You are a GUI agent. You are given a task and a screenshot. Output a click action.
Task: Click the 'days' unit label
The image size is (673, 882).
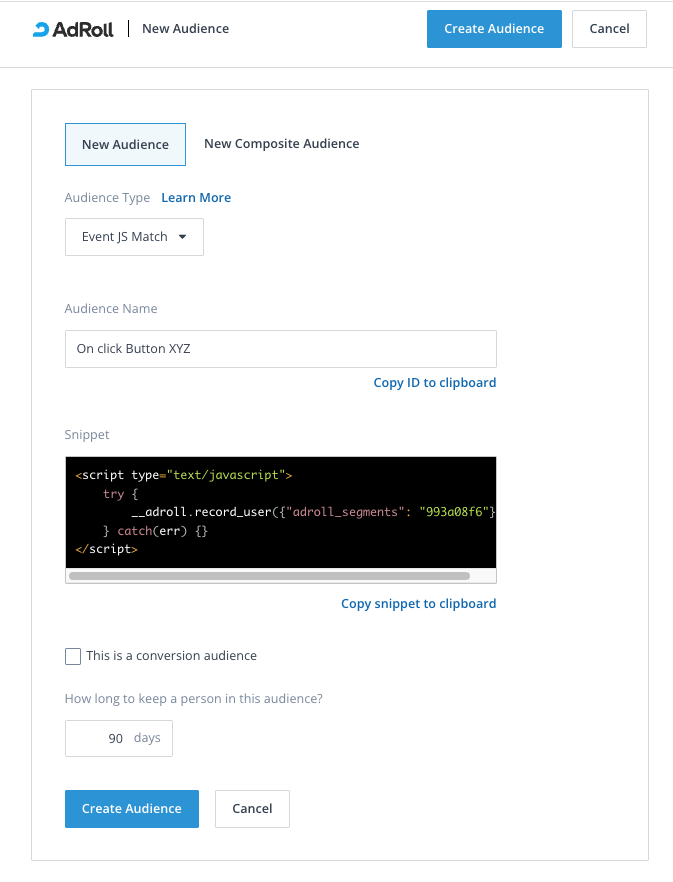(147, 738)
